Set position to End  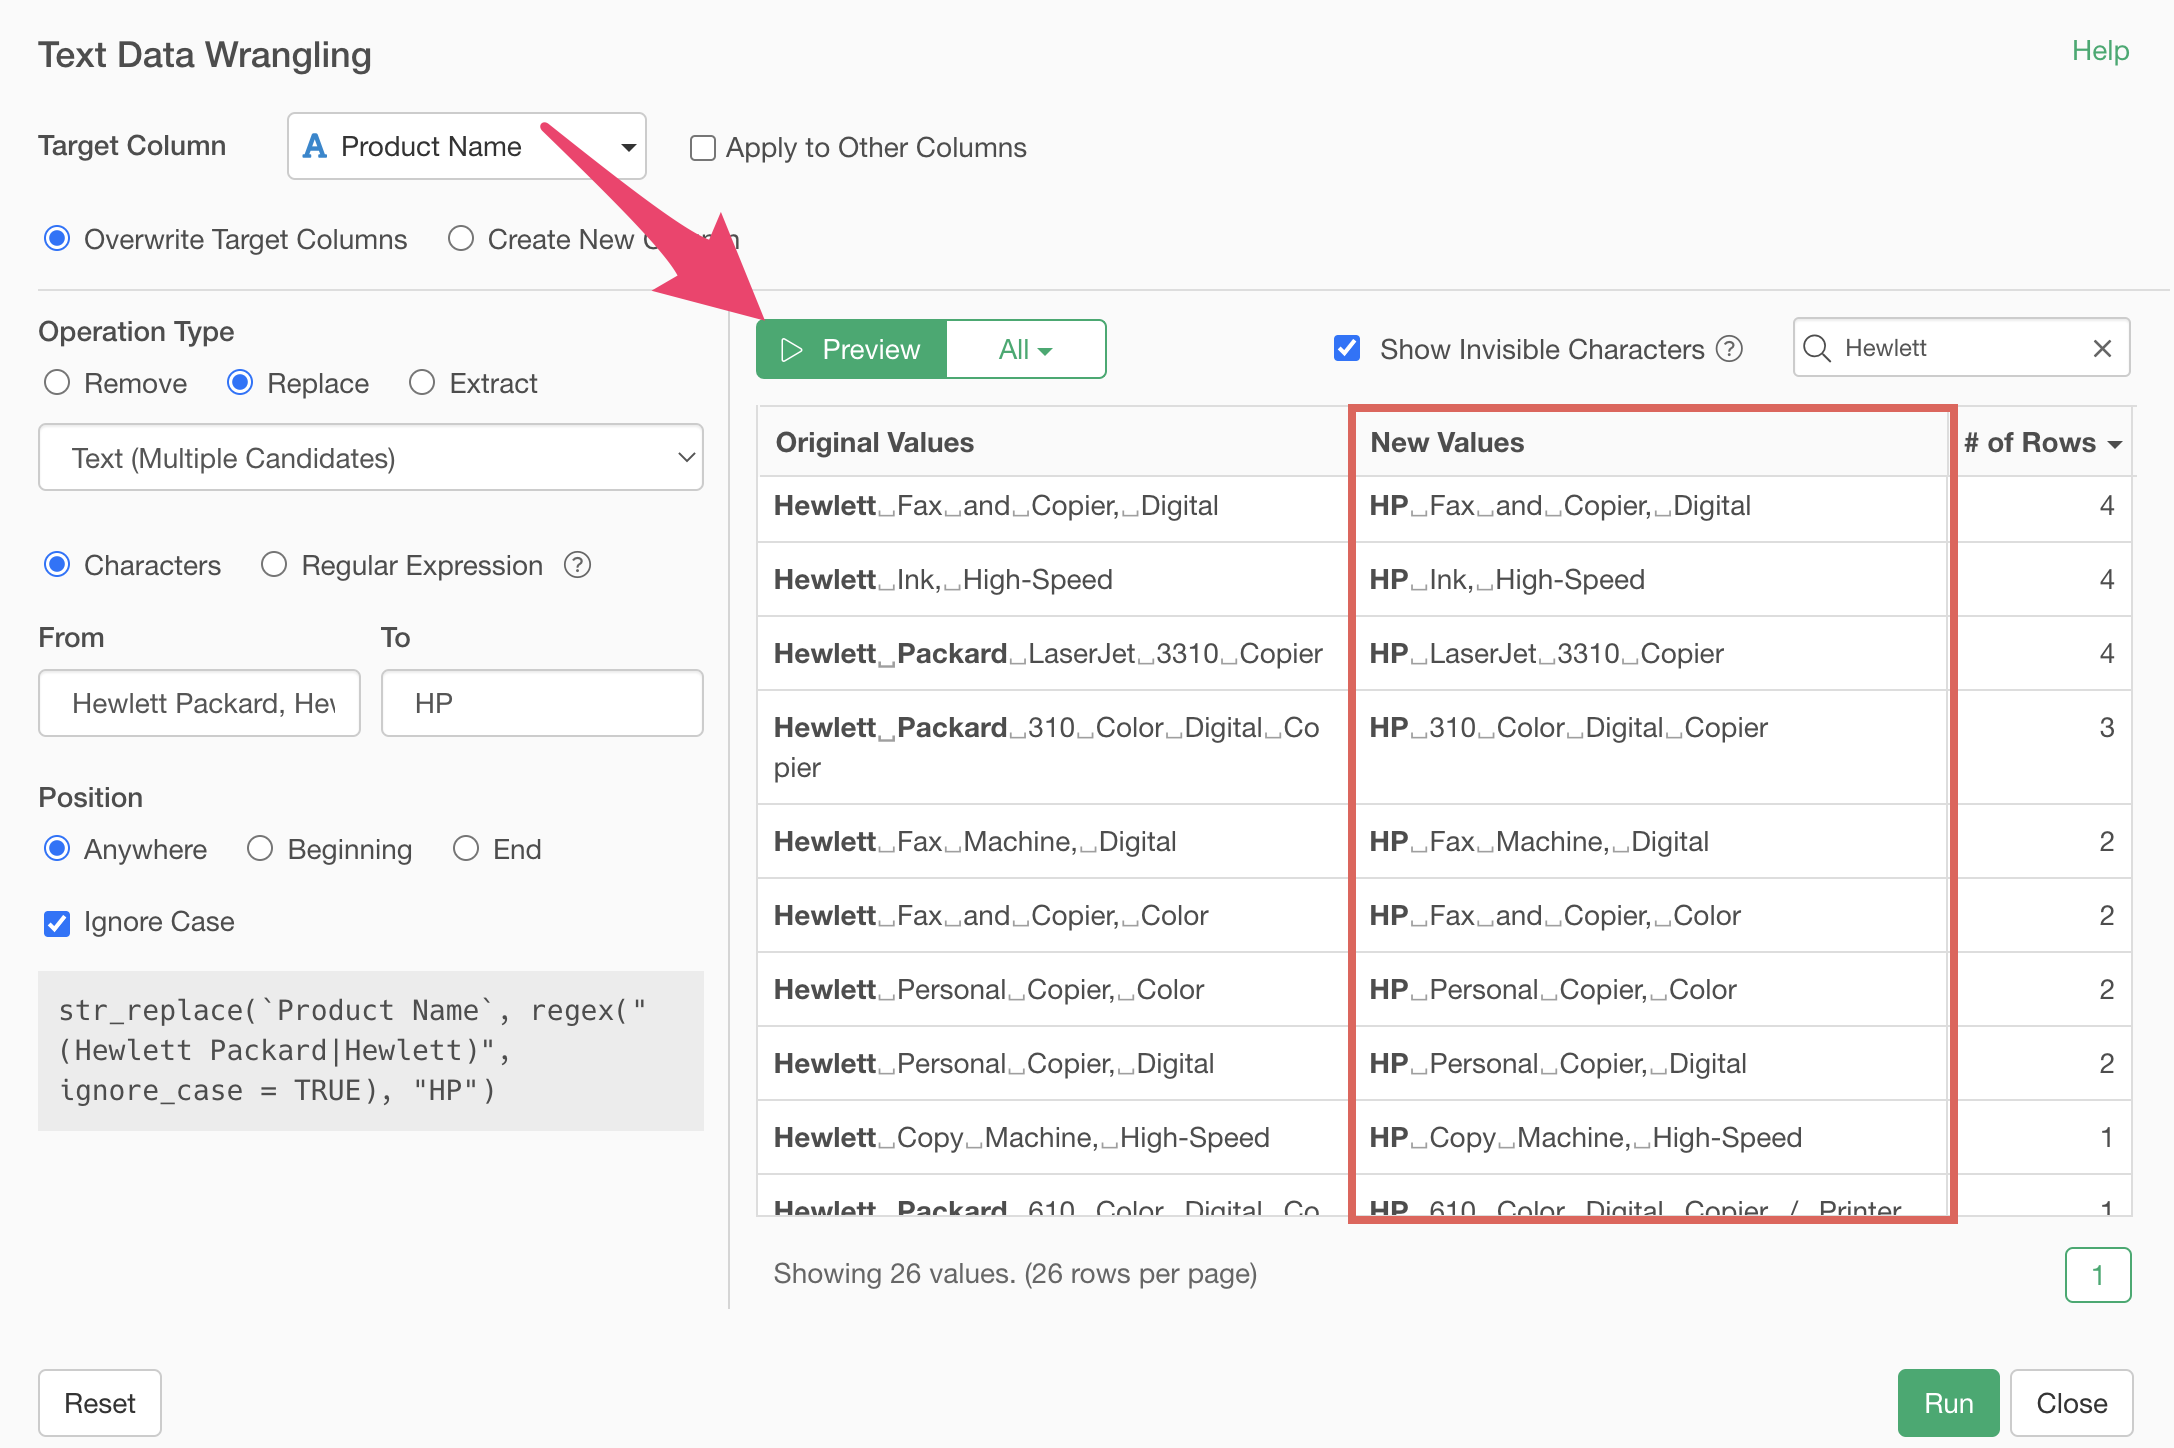pyautogui.click(x=466, y=849)
